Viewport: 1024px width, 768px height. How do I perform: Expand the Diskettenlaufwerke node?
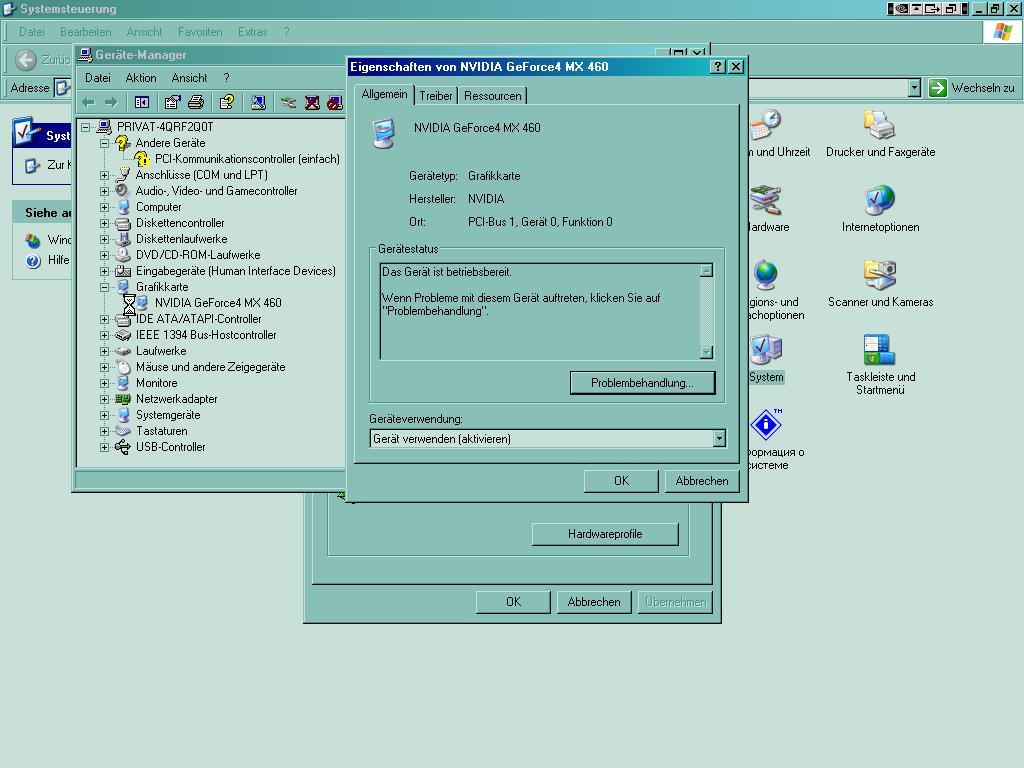point(104,239)
